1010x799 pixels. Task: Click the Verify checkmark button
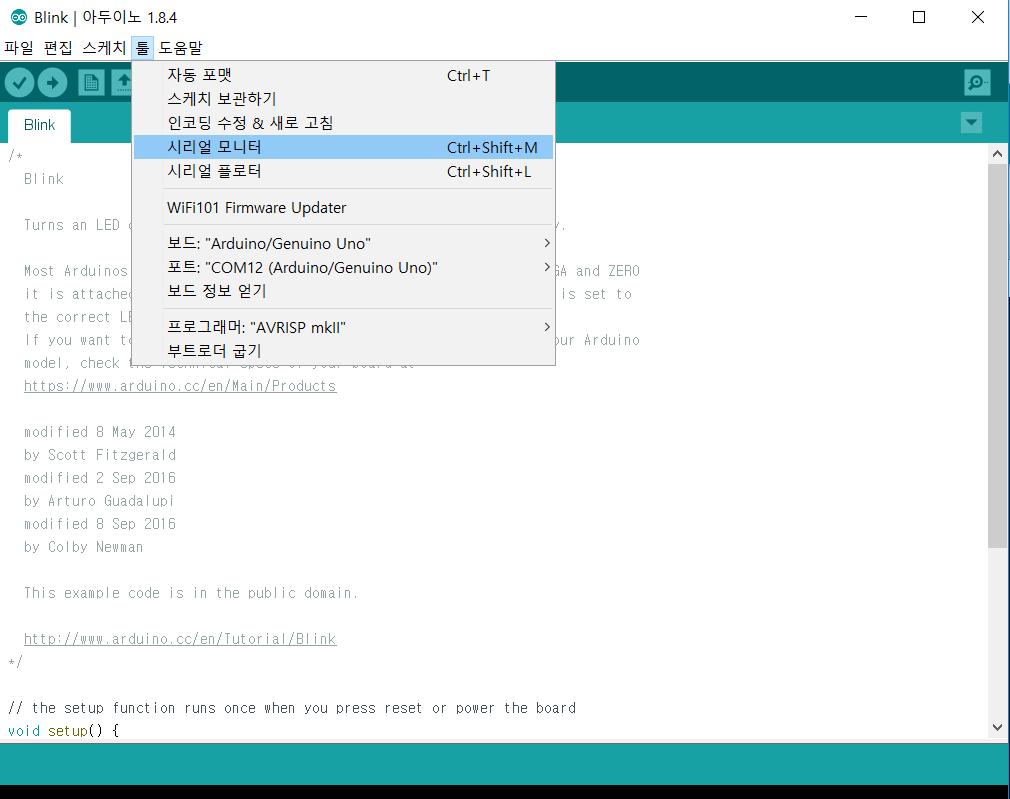[19, 82]
